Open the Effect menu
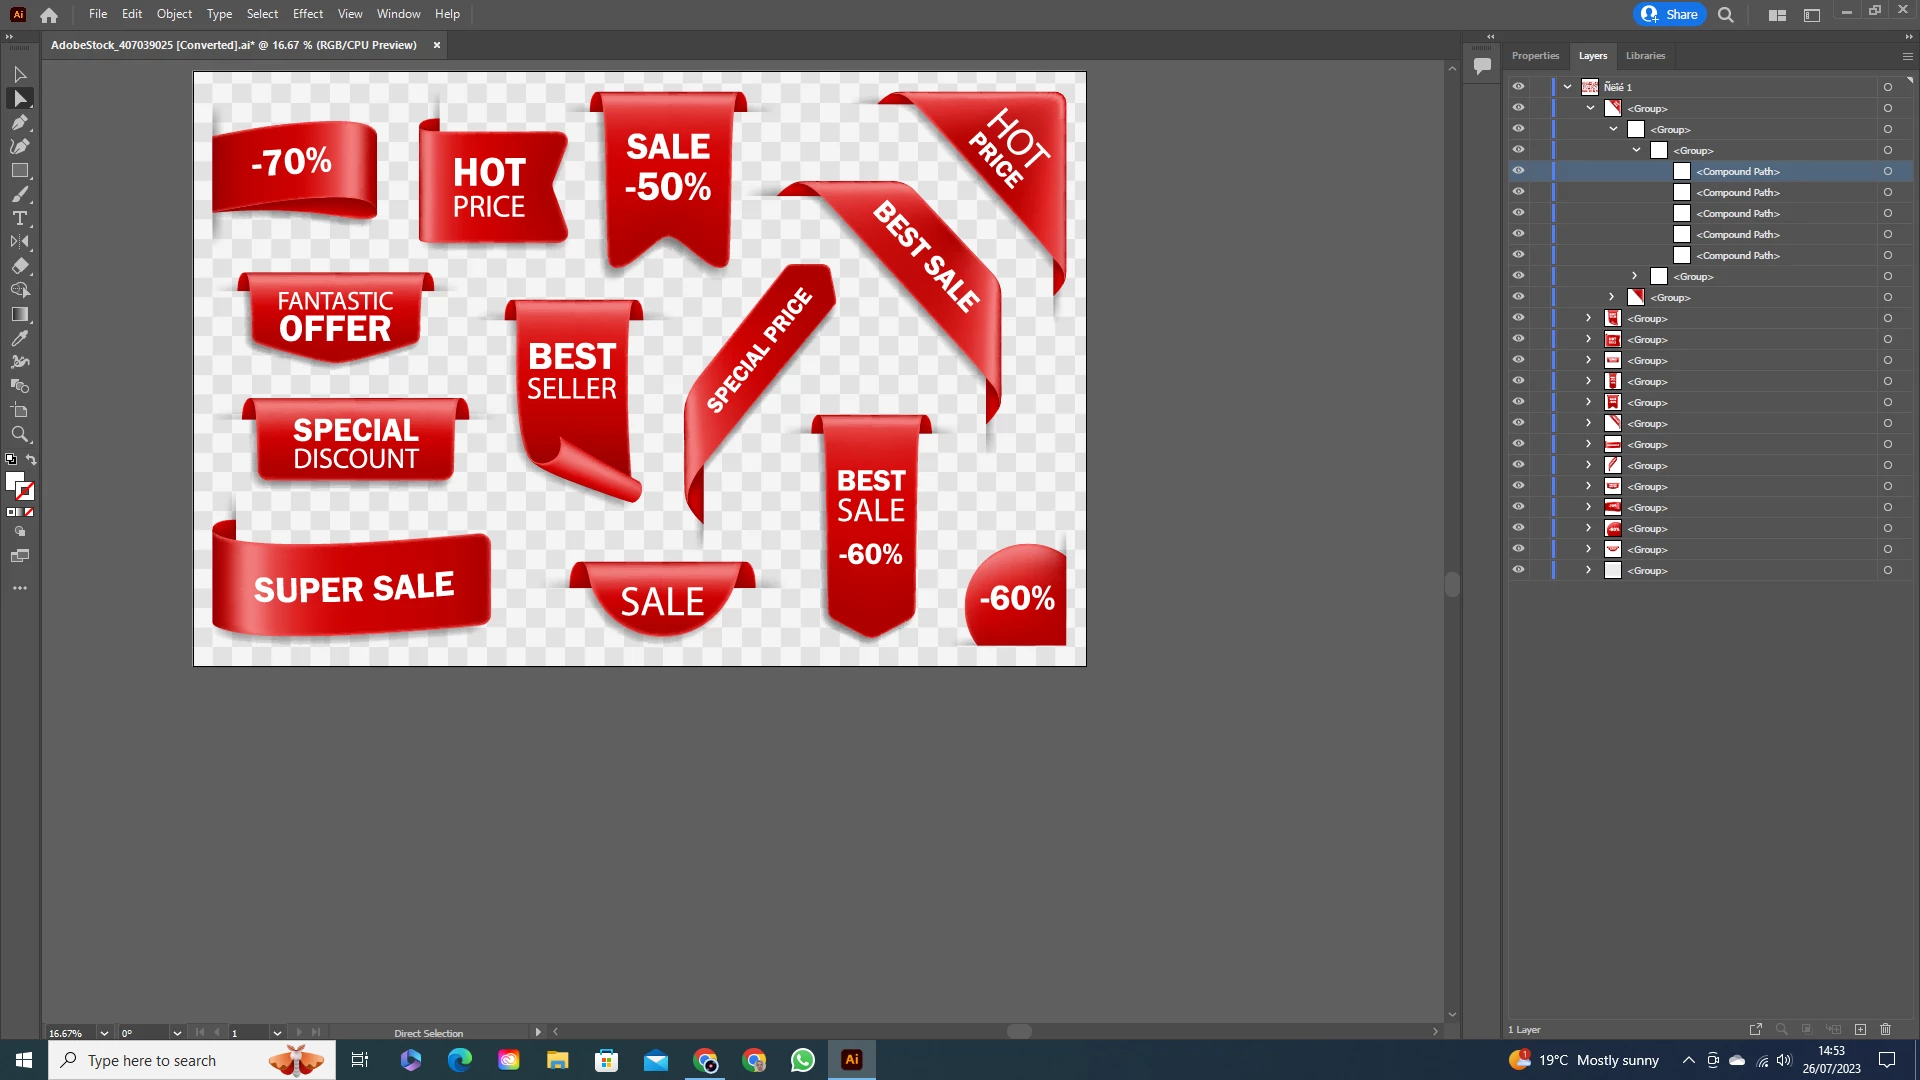The width and height of the screenshot is (1920, 1080). [x=307, y=14]
